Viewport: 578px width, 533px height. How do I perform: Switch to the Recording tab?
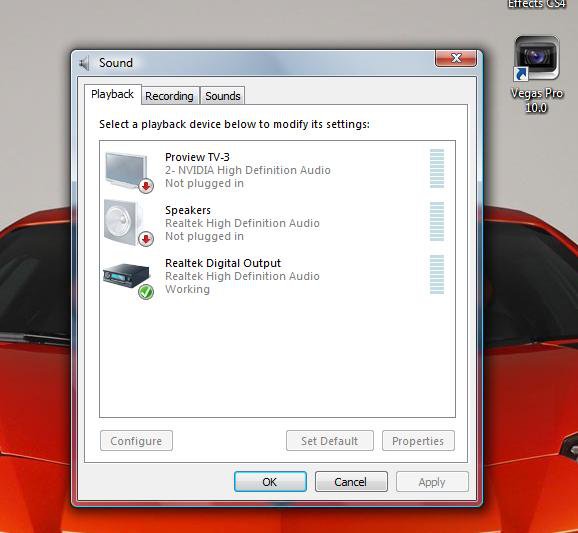point(169,96)
